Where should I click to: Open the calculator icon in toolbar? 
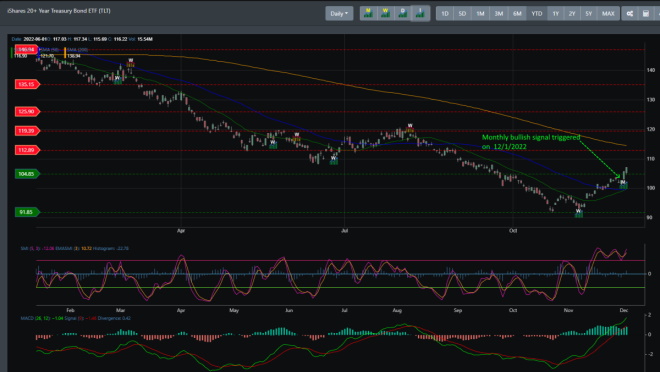click(646, 13)
